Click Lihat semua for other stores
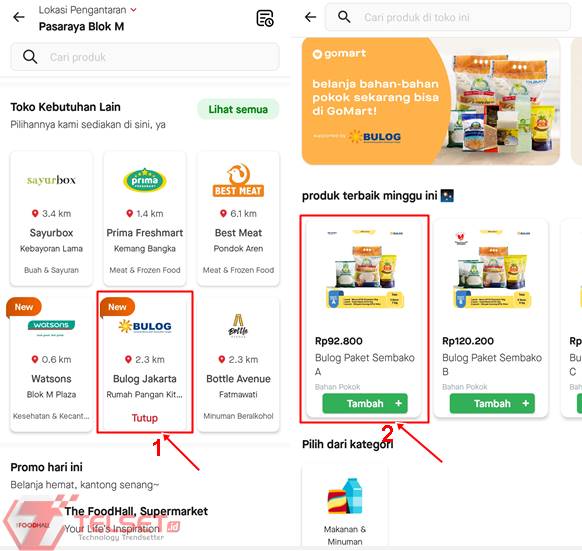The height and width of the screenshot is (551, 582). [x=238, y=109]
